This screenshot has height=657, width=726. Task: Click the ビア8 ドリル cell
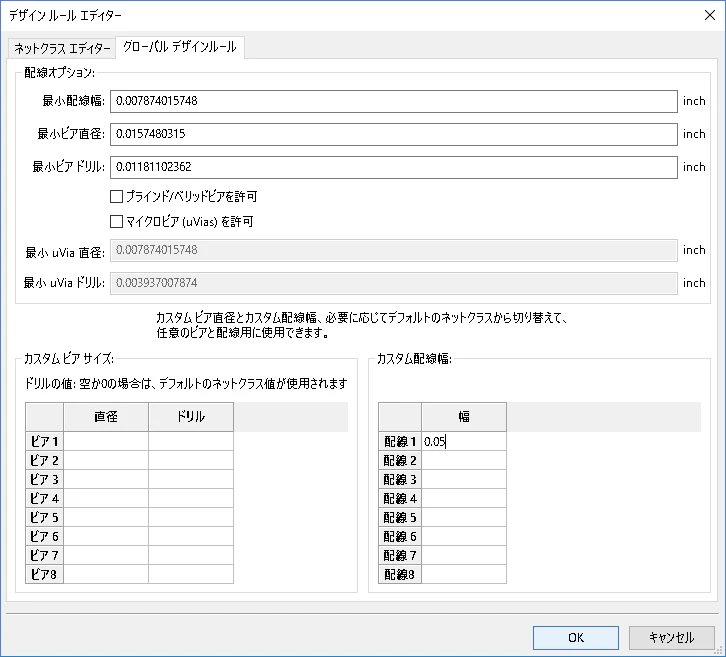point(191,574)
